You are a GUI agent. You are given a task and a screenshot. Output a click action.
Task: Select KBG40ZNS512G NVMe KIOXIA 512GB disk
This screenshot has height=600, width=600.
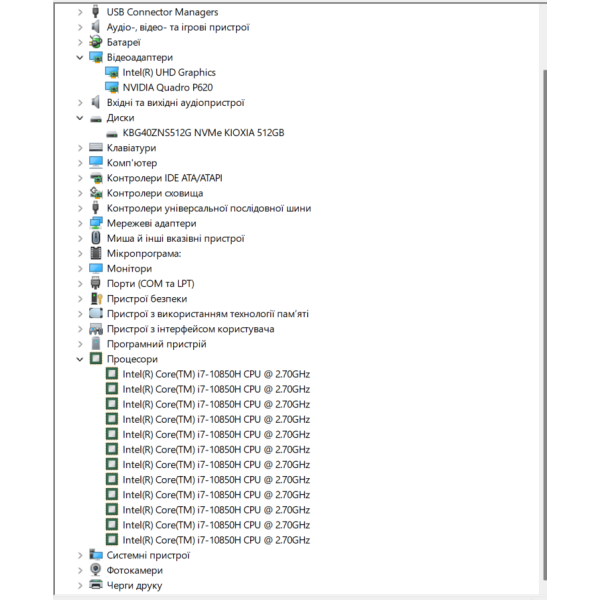(x=203, y=133)
